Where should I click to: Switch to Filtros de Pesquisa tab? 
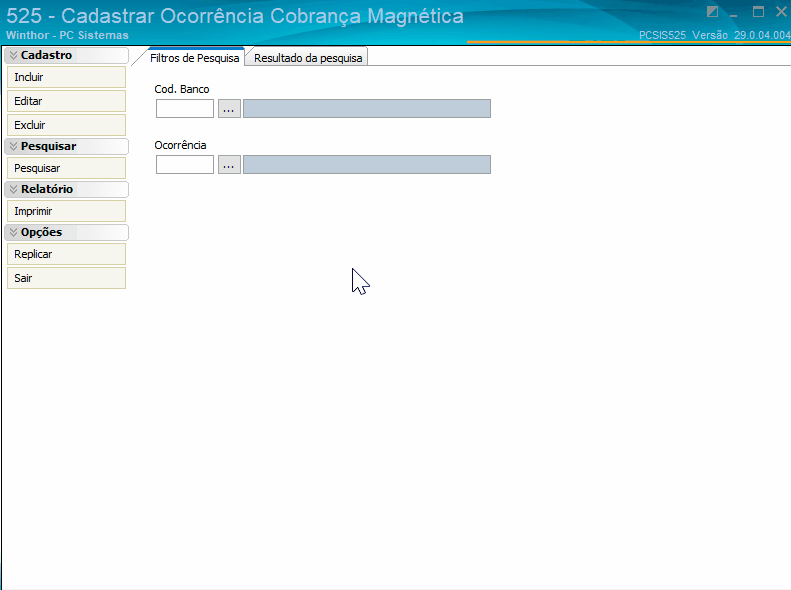click(x=194, y=58)
